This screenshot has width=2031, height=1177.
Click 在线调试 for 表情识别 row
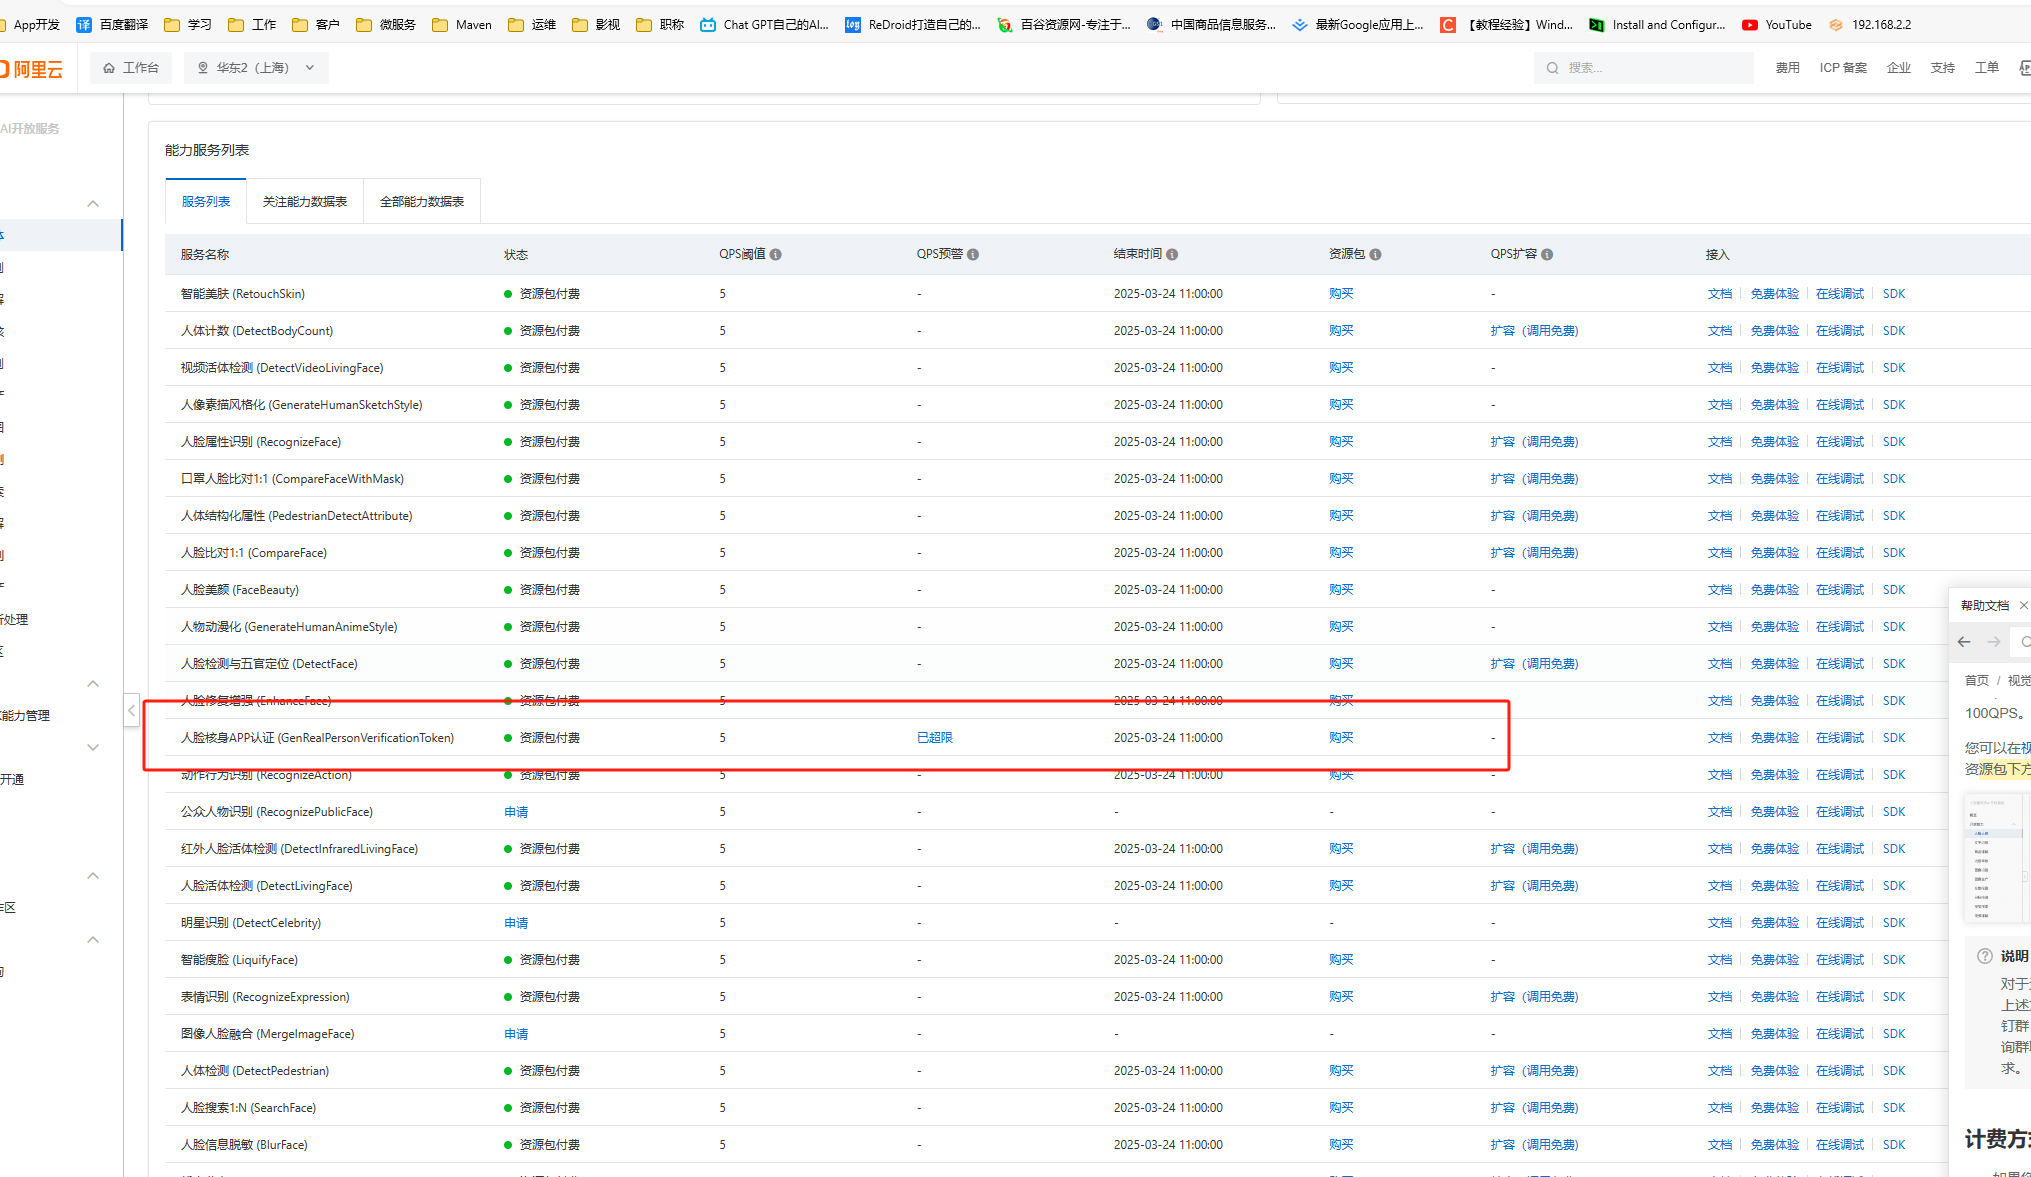point(1840,997)
